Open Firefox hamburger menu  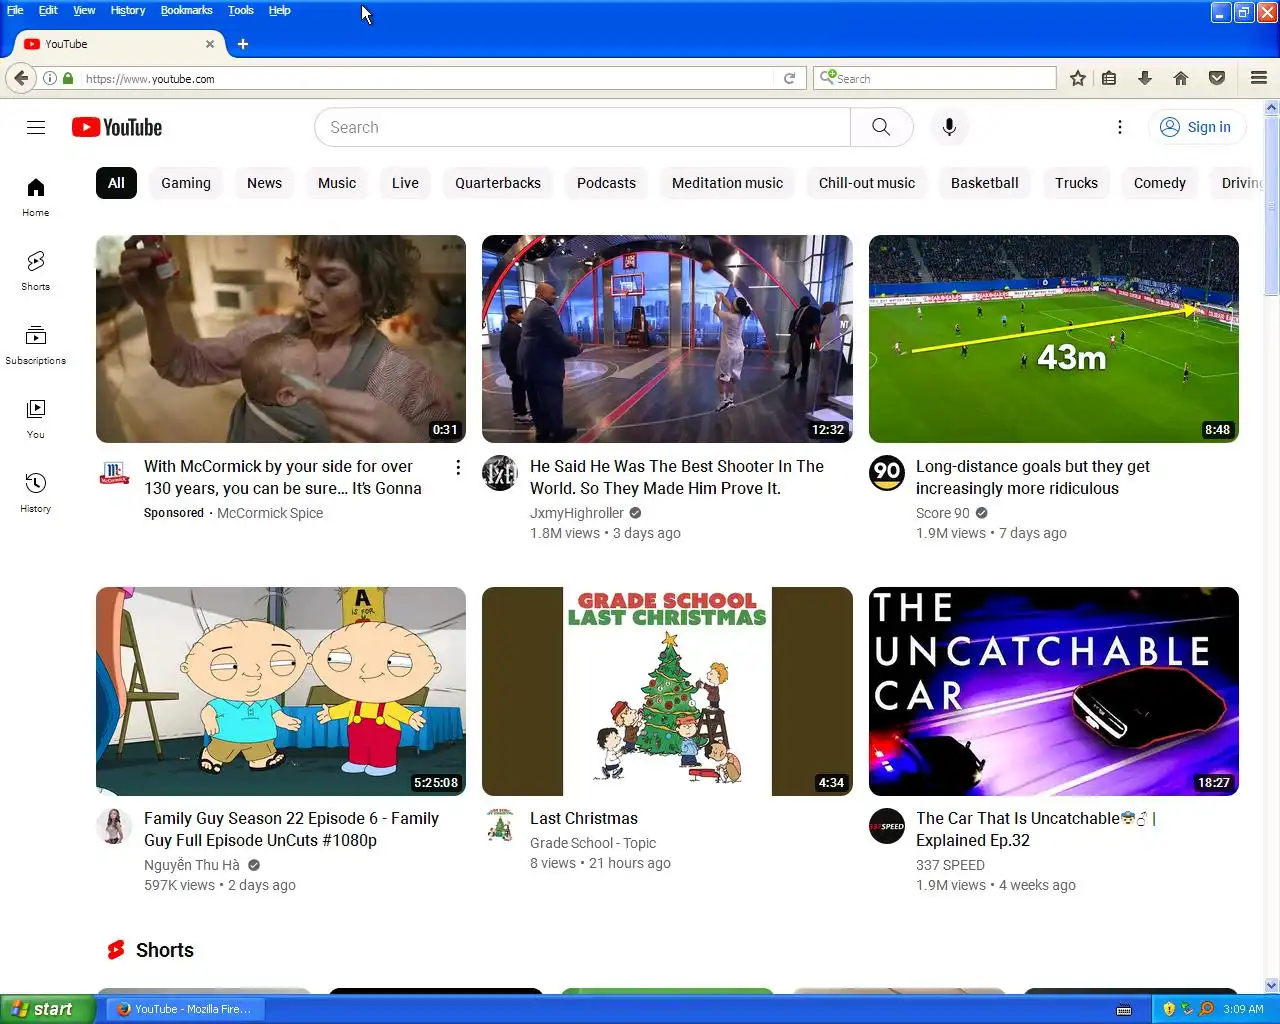pyautogui.click(x=1259, y=78)
